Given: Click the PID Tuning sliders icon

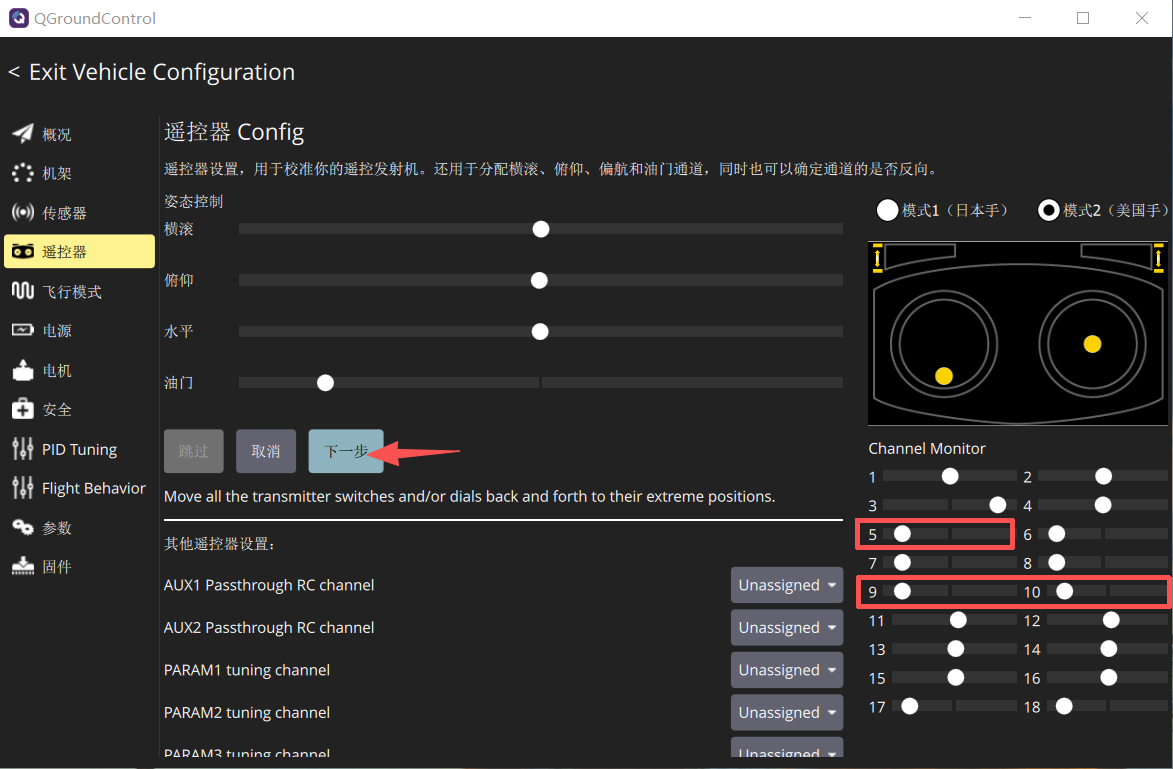Looking at the screenshot, I should point(22,449).
